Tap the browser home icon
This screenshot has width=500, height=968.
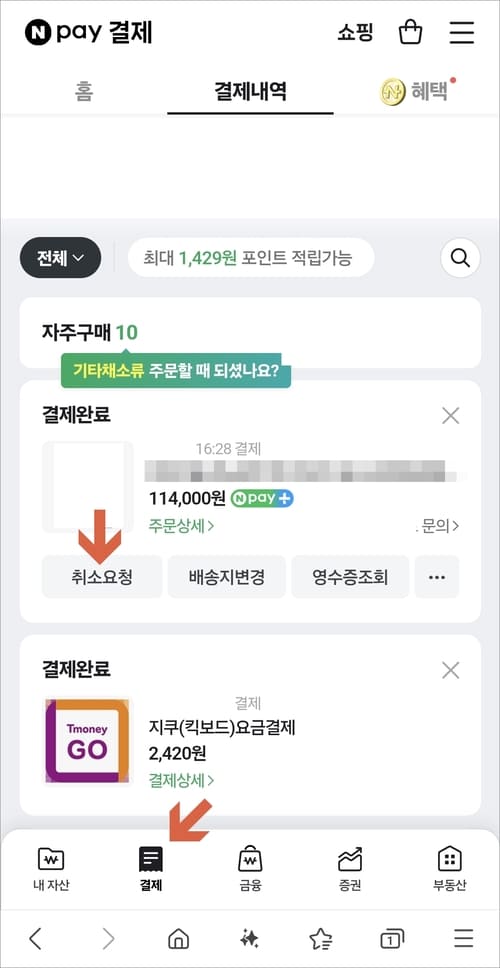(x=178, y=939)
